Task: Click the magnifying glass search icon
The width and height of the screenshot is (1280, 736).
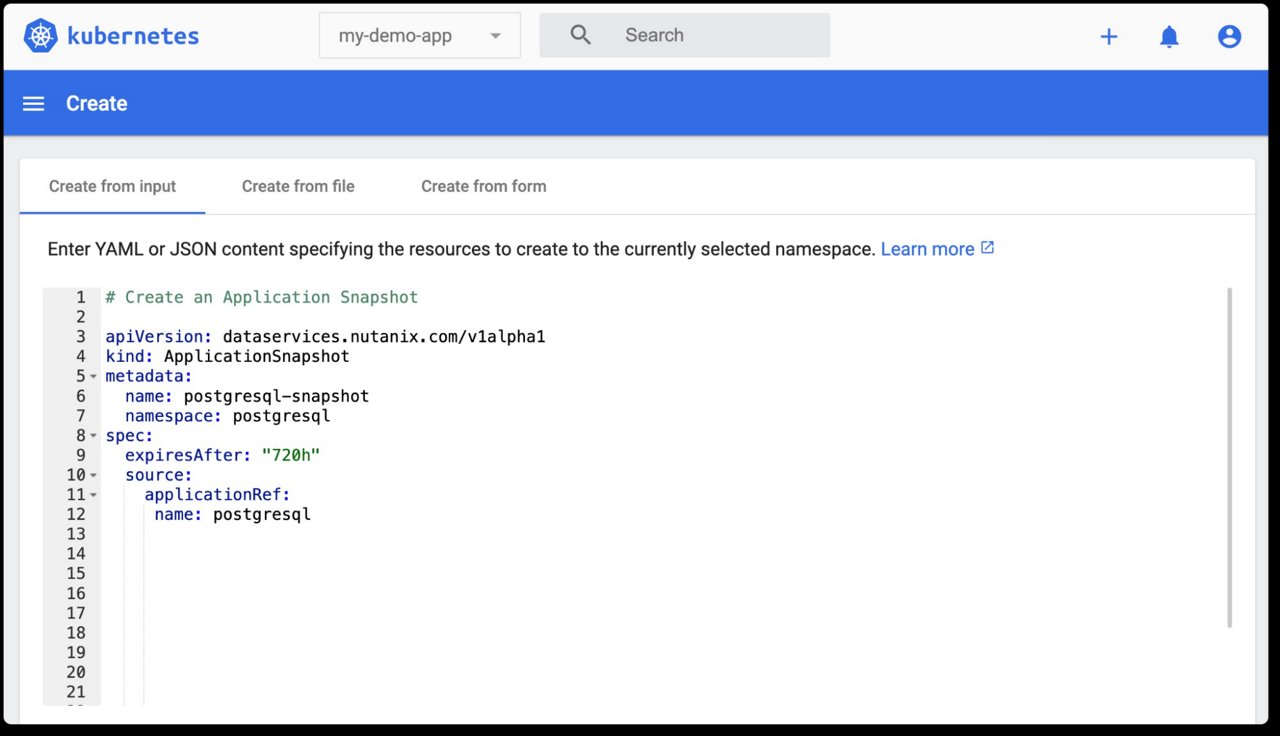Action: [x=580, y=35]
